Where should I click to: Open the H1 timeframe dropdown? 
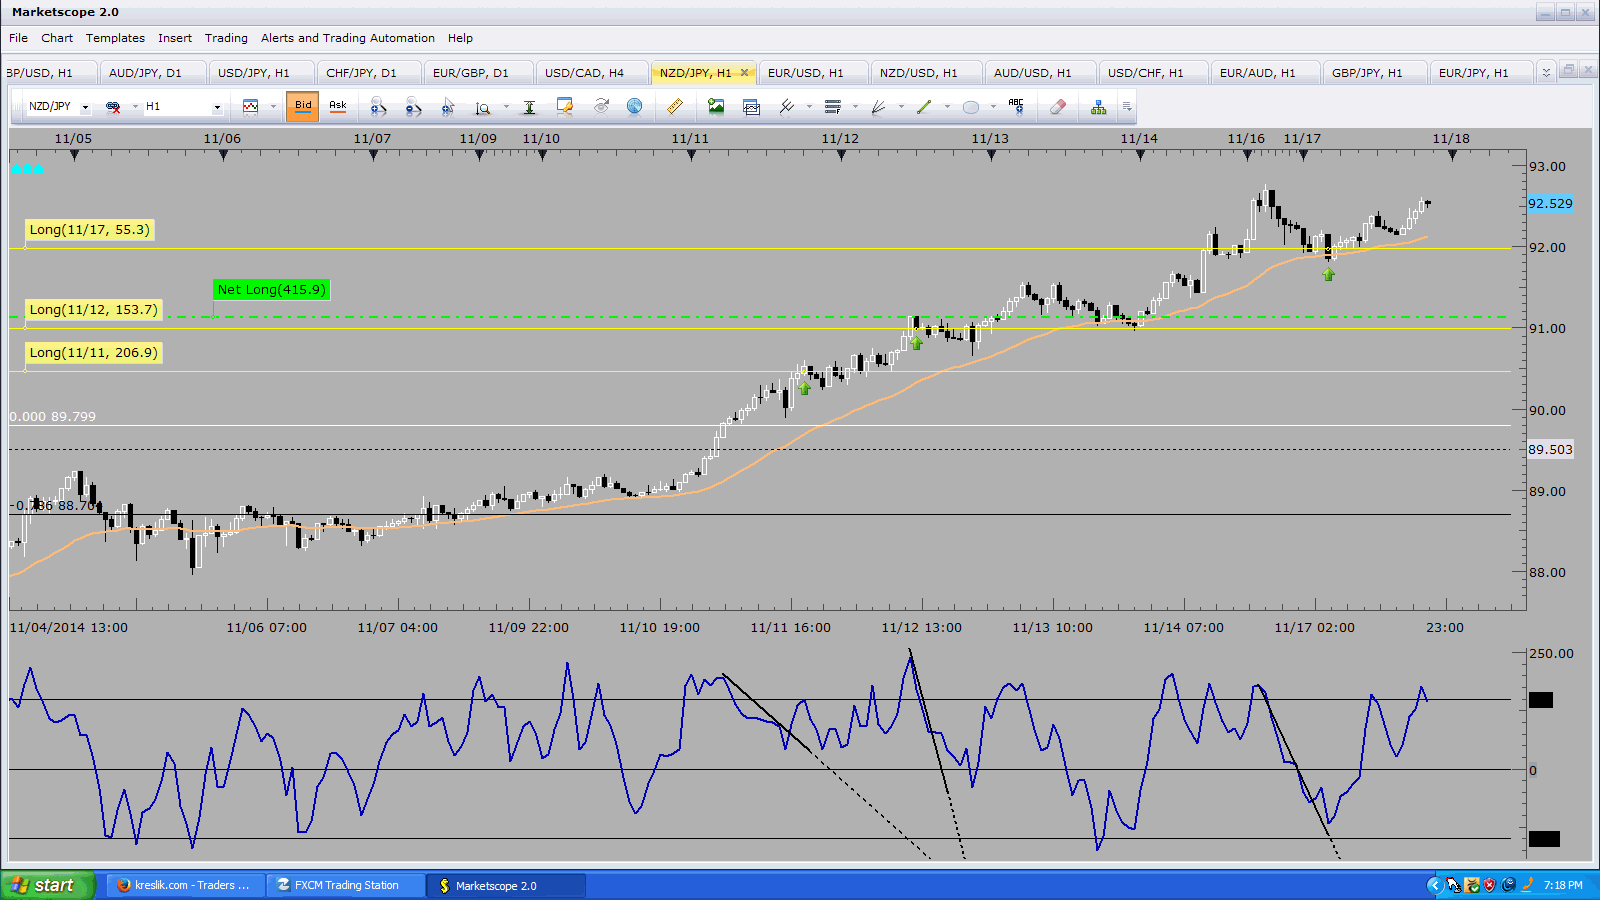pyautogui.click(x=217, y=107)
